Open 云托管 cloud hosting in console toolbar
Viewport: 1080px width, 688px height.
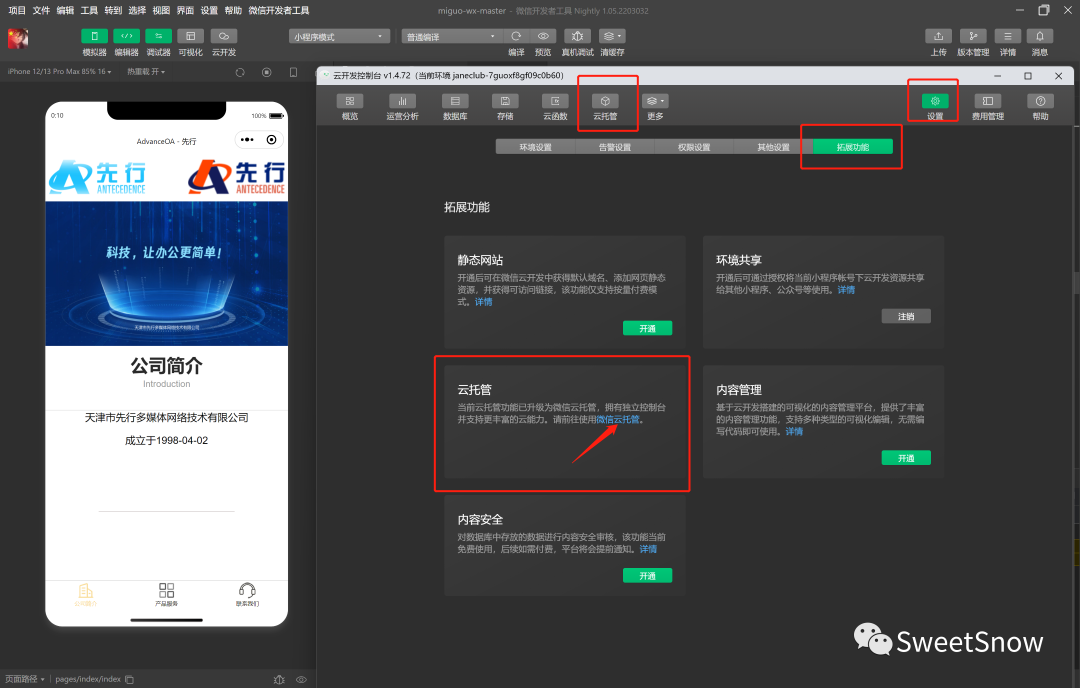605,107
